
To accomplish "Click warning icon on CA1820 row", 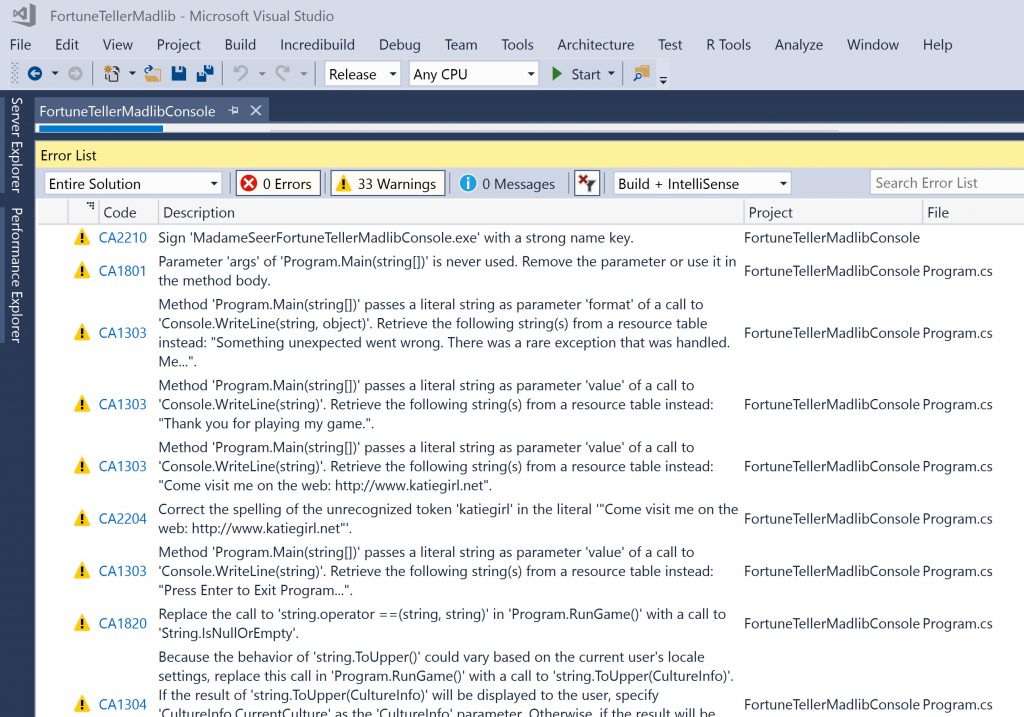I will pyautogui.click(x=82, y=623).
